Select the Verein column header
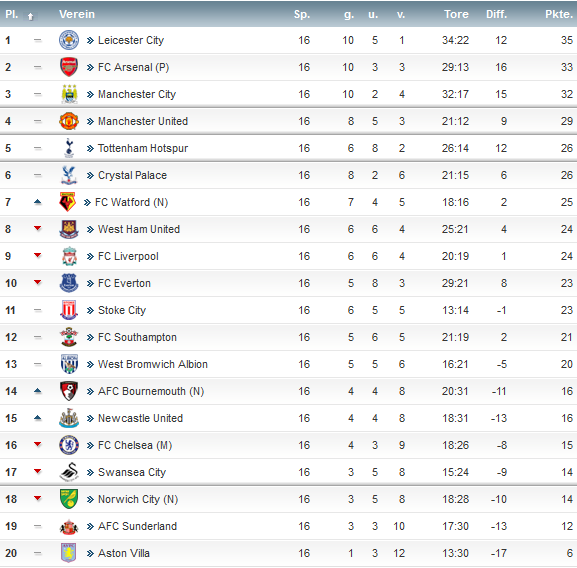This screenshot has width=577, height=568. coord(77,14)
